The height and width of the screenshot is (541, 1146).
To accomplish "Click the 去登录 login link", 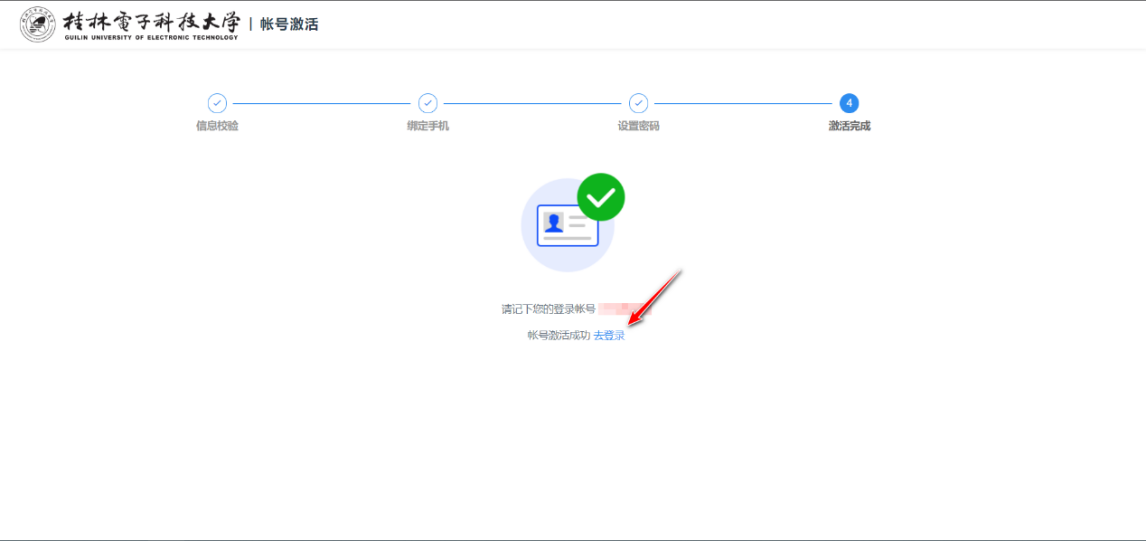I will click(609, 336).
